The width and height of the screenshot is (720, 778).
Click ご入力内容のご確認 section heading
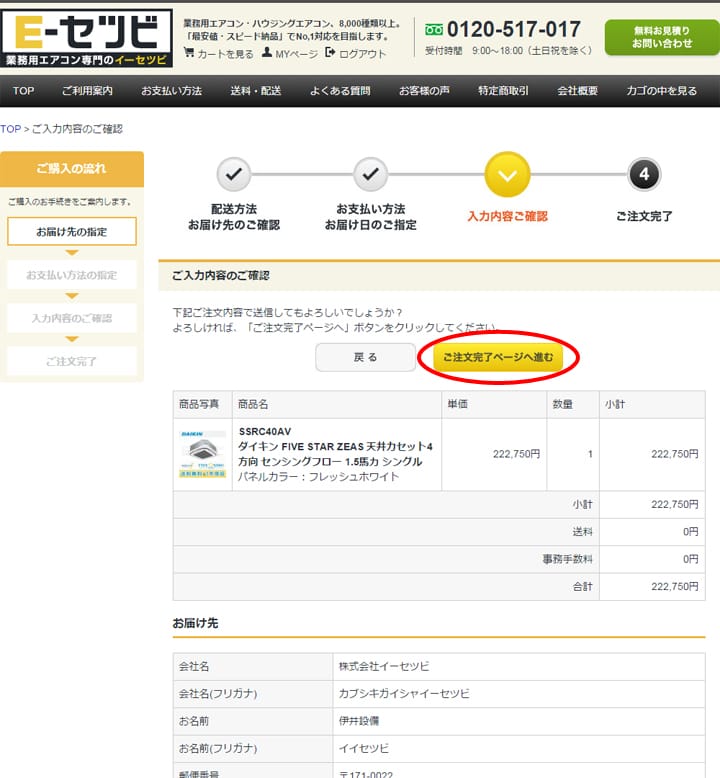(x=220, y=275)
